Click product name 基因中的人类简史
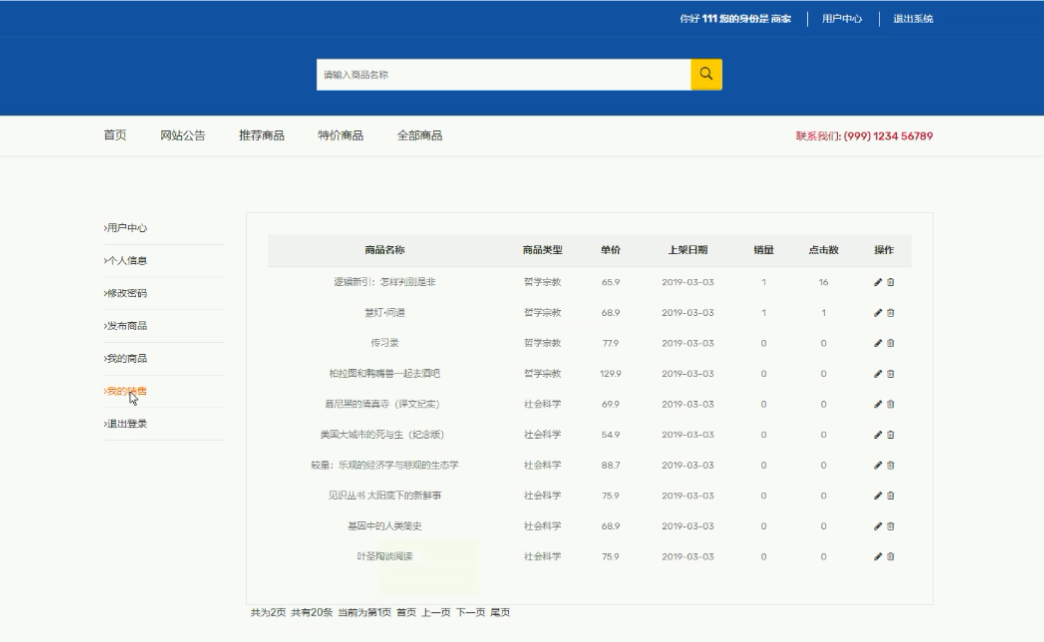The height and width of the screenshot is (642, 1044). [x=384, y=526]
